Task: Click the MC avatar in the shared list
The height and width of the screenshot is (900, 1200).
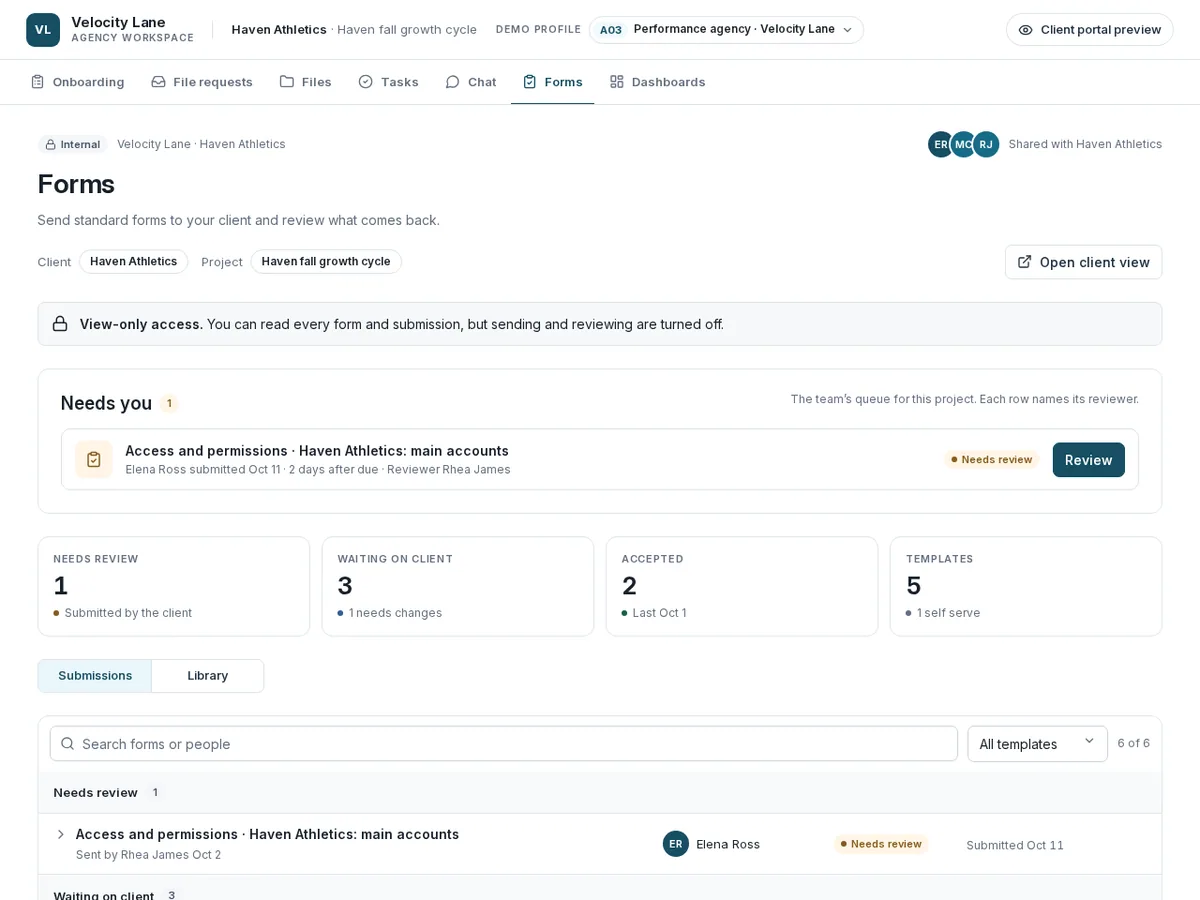Action: (963, 144)
